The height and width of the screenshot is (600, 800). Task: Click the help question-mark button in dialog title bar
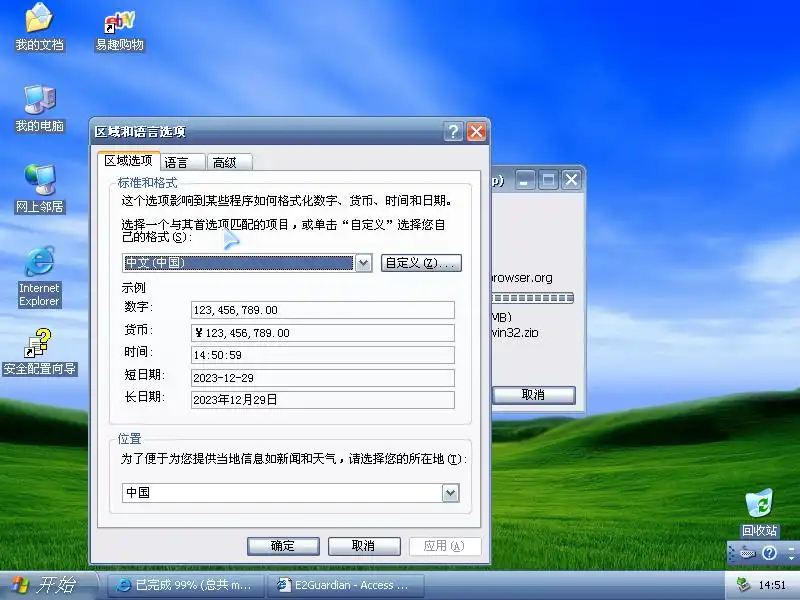[x=453, y=132]
